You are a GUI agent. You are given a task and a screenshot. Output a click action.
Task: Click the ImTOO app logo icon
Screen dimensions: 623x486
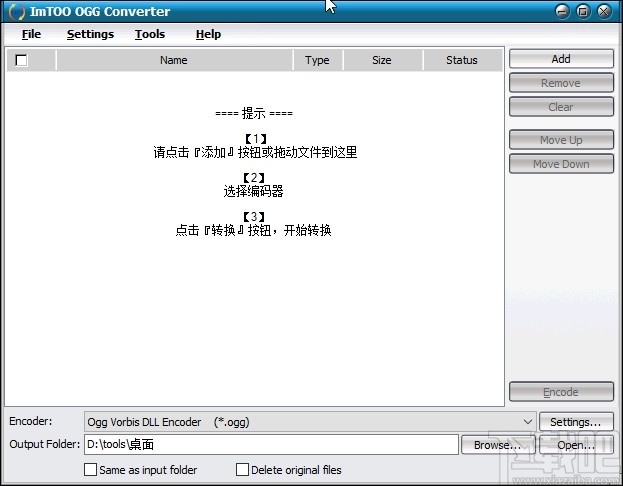click(x=17, y=12)
